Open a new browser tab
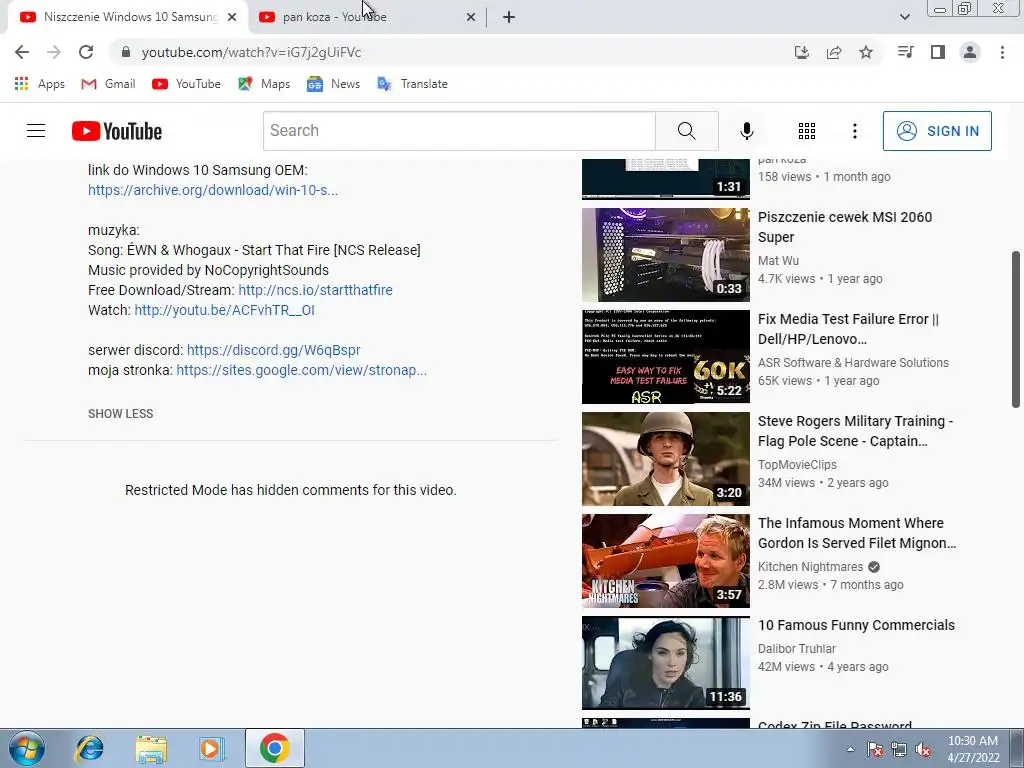The image size is (1024, 768). pyautogui.click(x=509, y=17)
